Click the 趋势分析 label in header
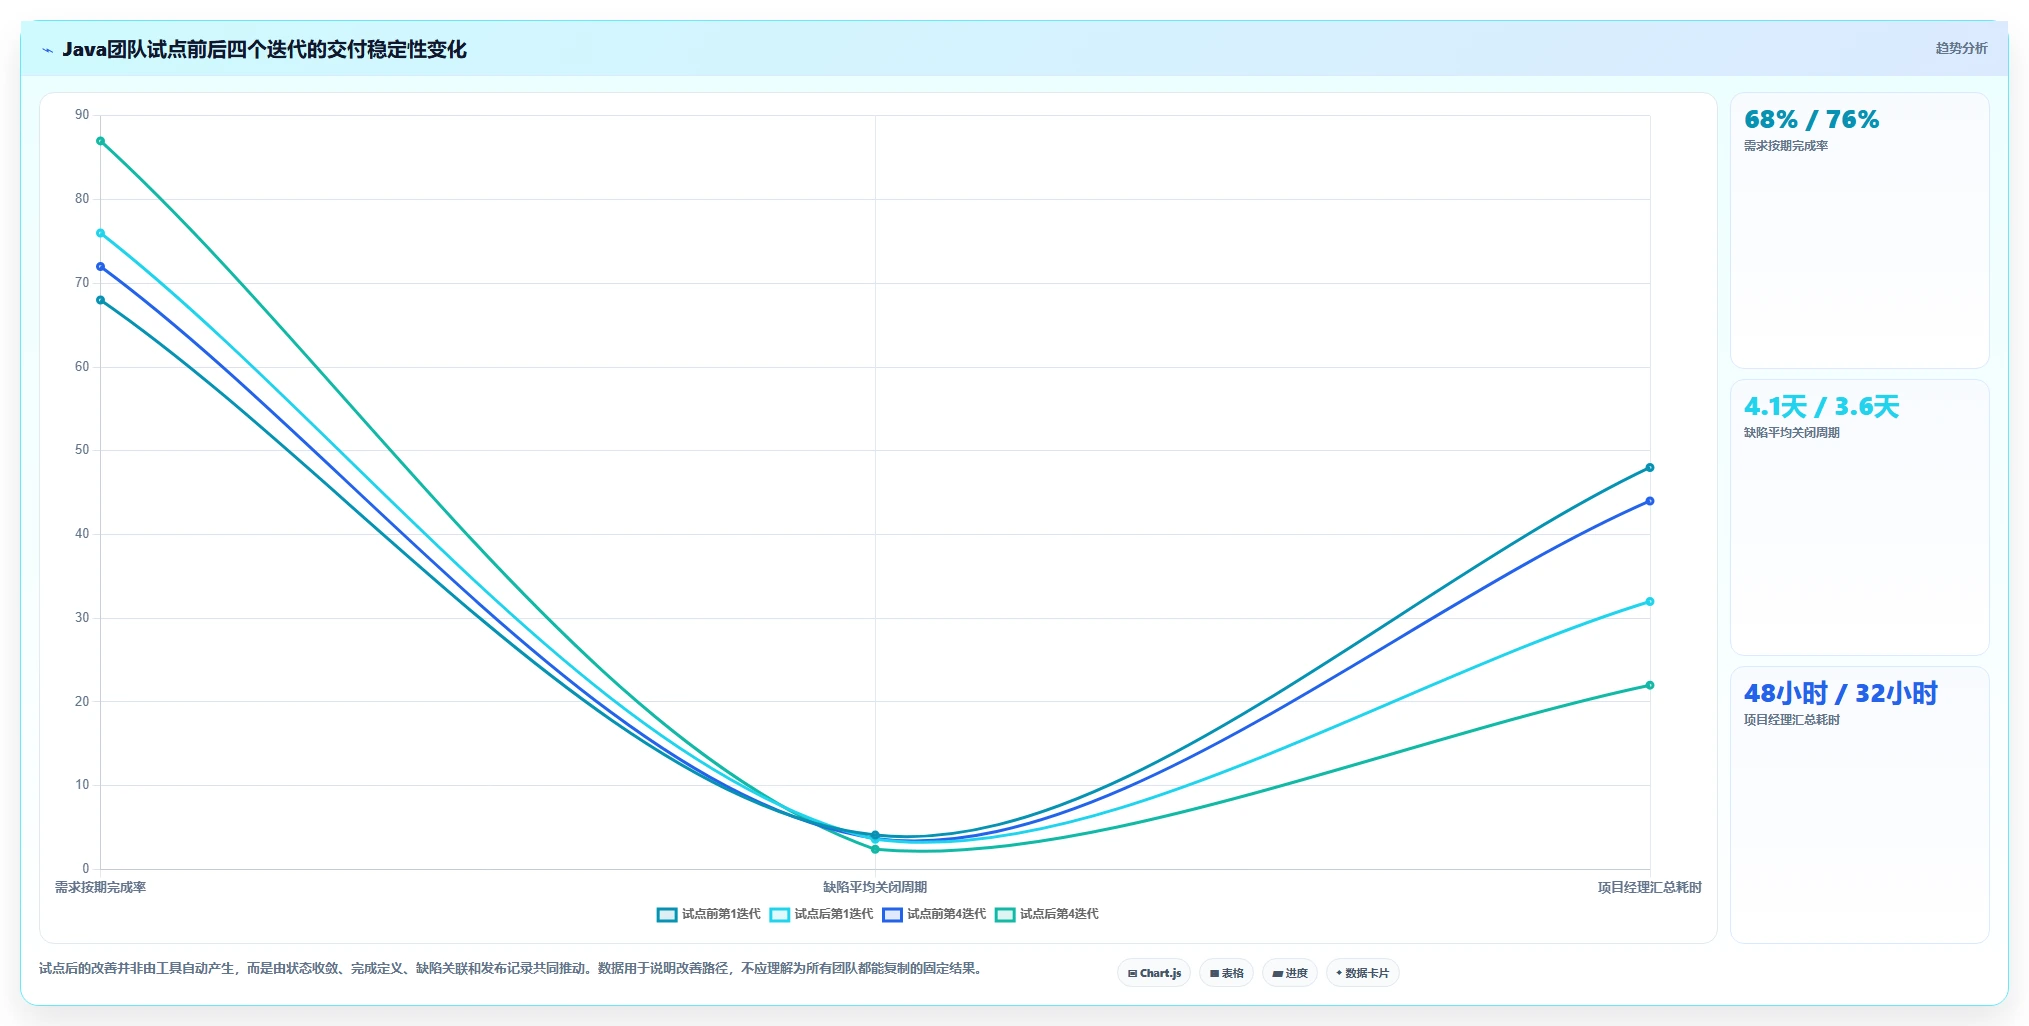Image resolution: width=2029 pixels, height=1026 pixels. pos(1961,48)
